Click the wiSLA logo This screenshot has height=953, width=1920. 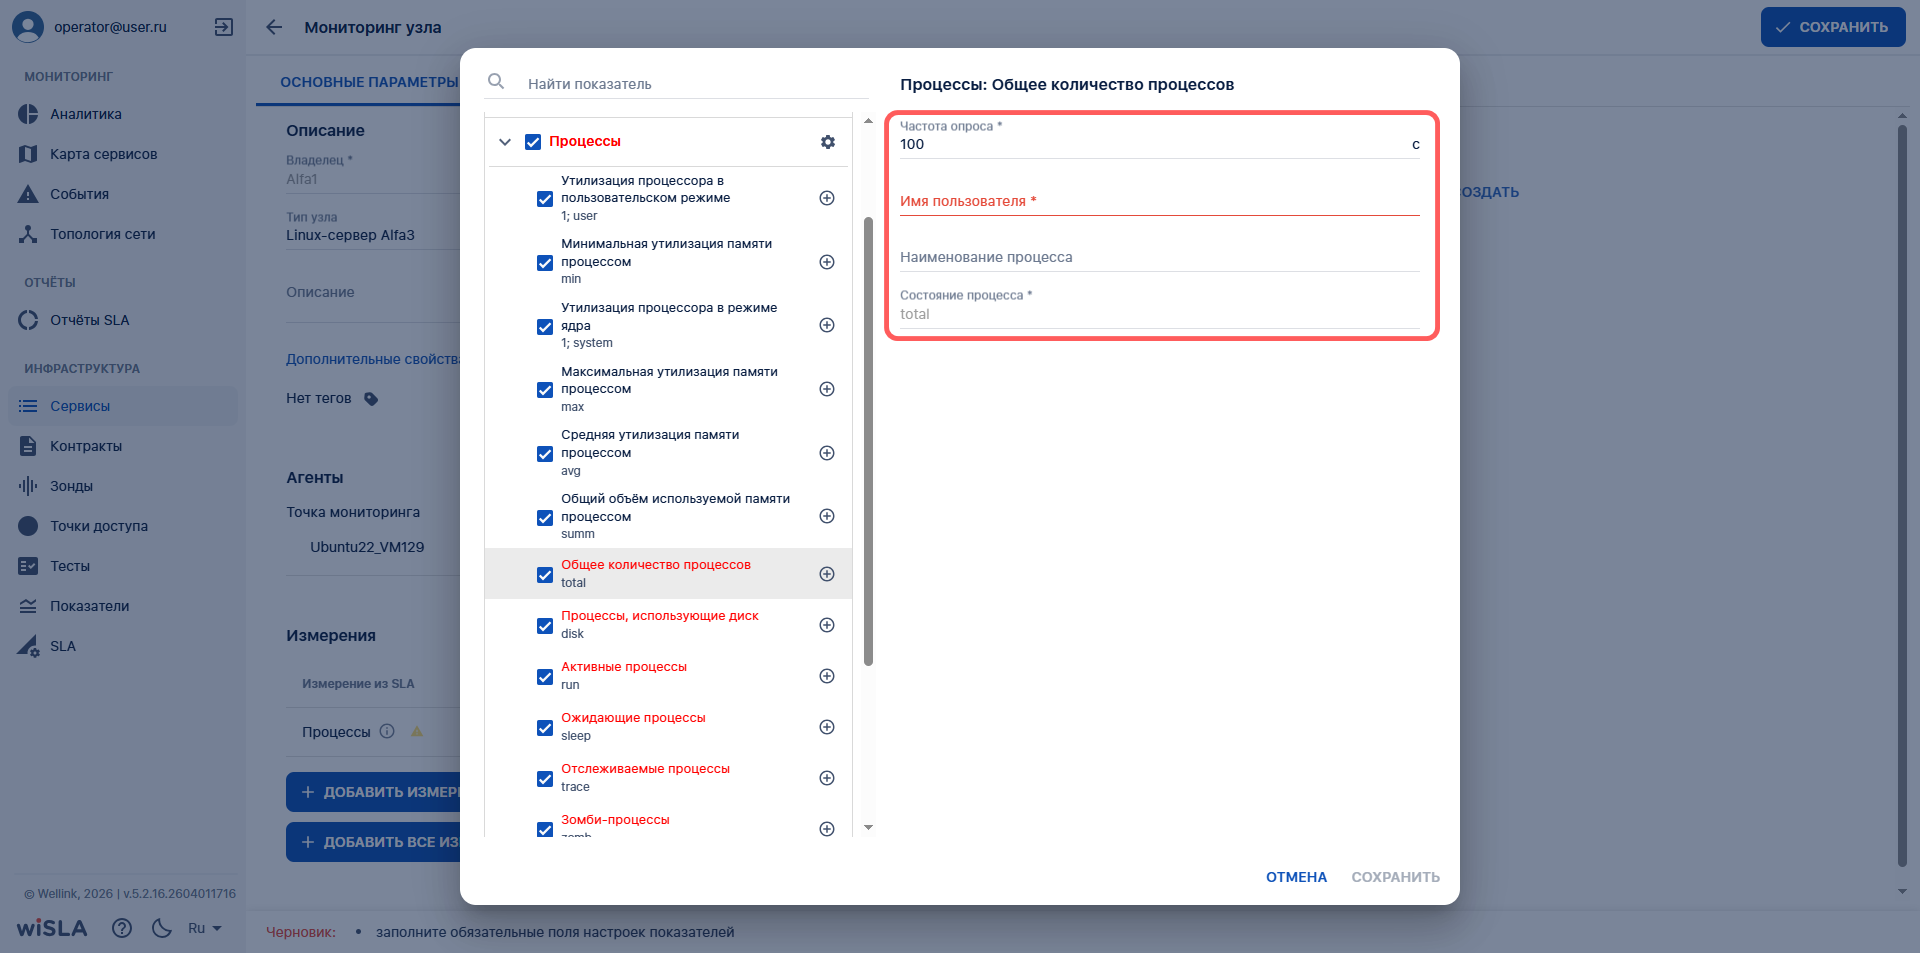tap(52, 928)
